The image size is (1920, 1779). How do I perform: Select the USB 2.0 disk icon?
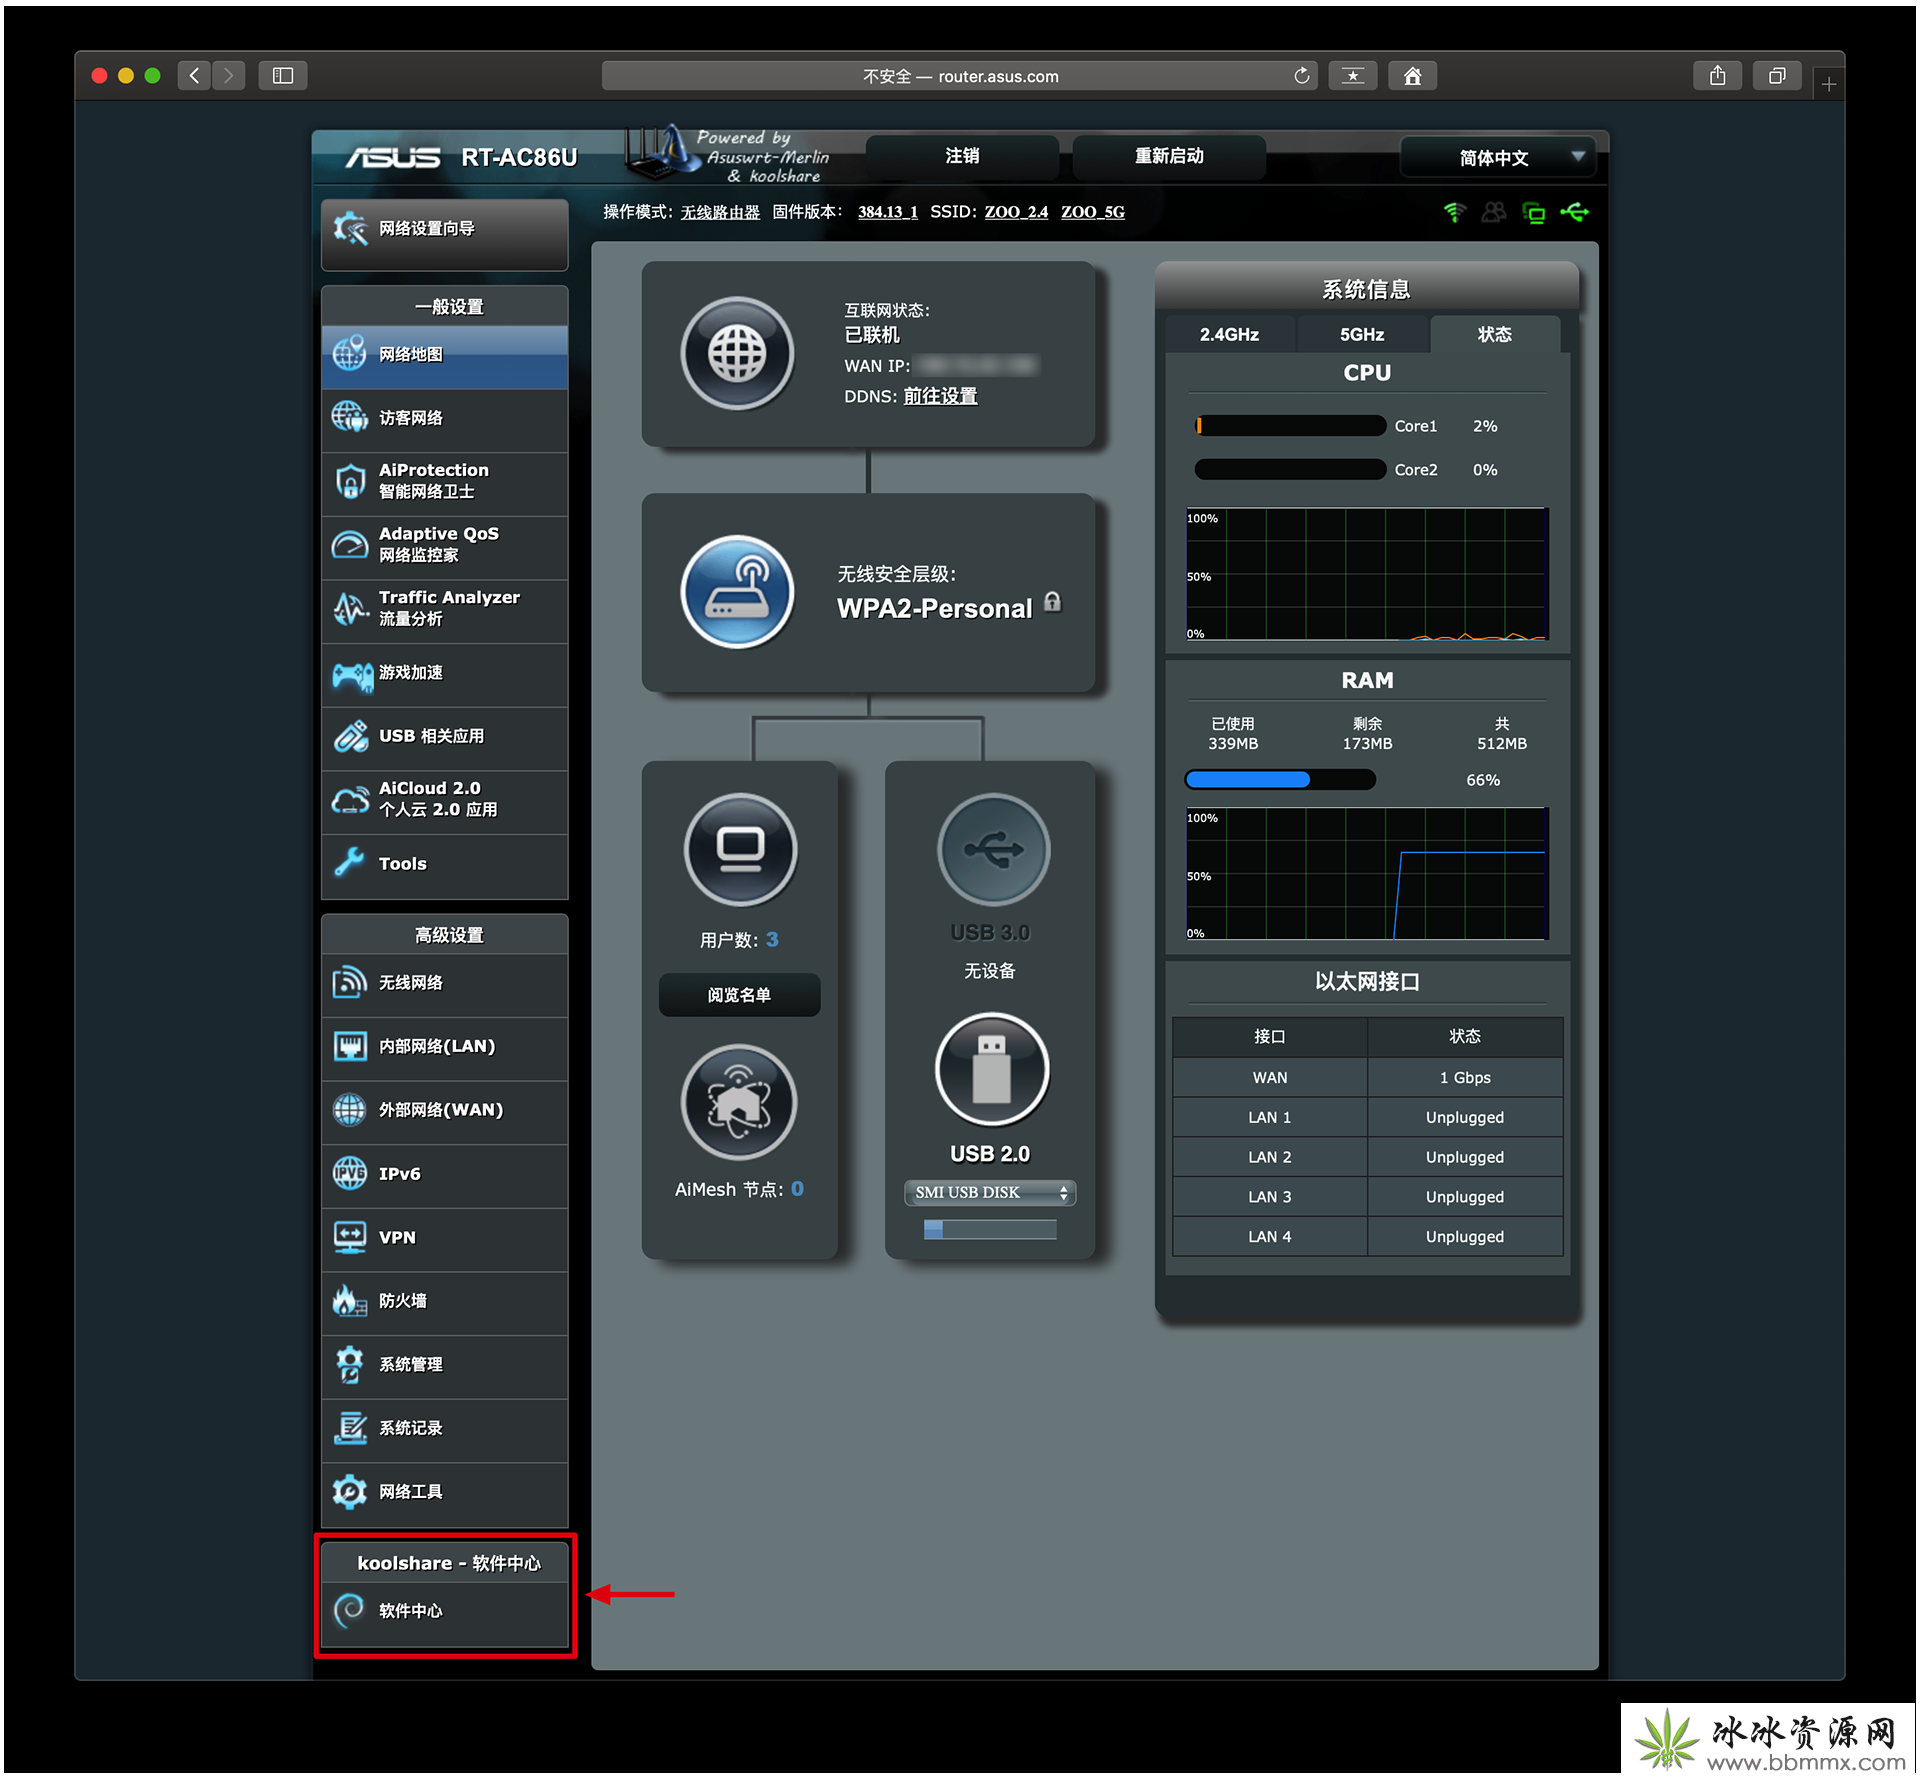991,1069
